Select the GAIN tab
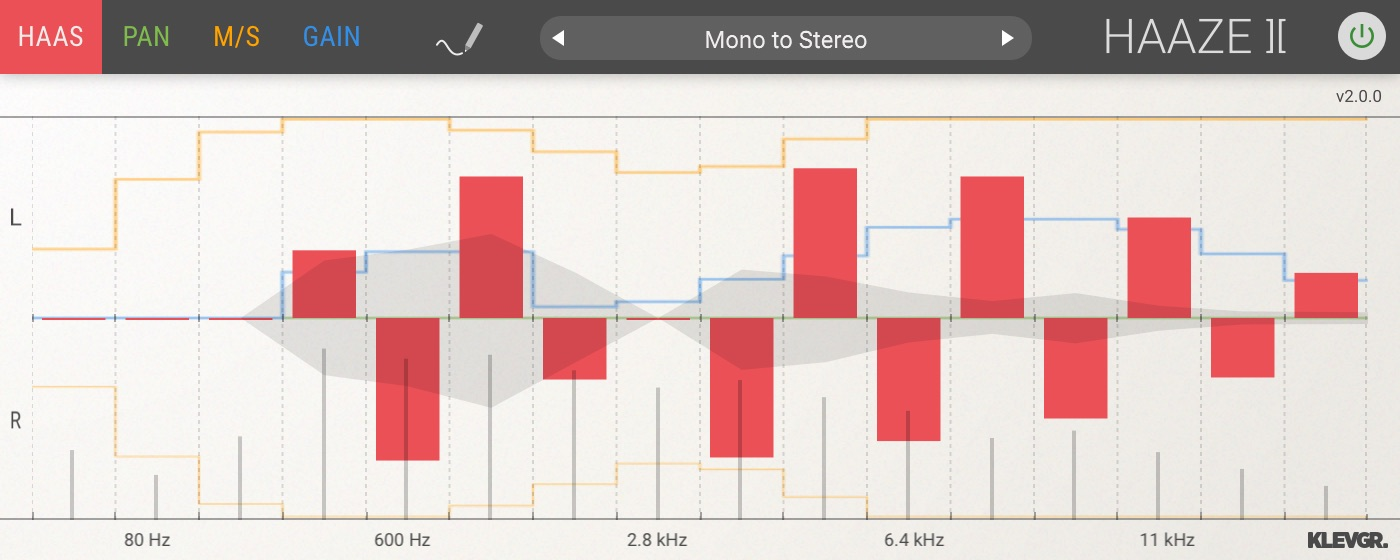This screenshot has width=1400, height=560. click(x=331, y=37)
